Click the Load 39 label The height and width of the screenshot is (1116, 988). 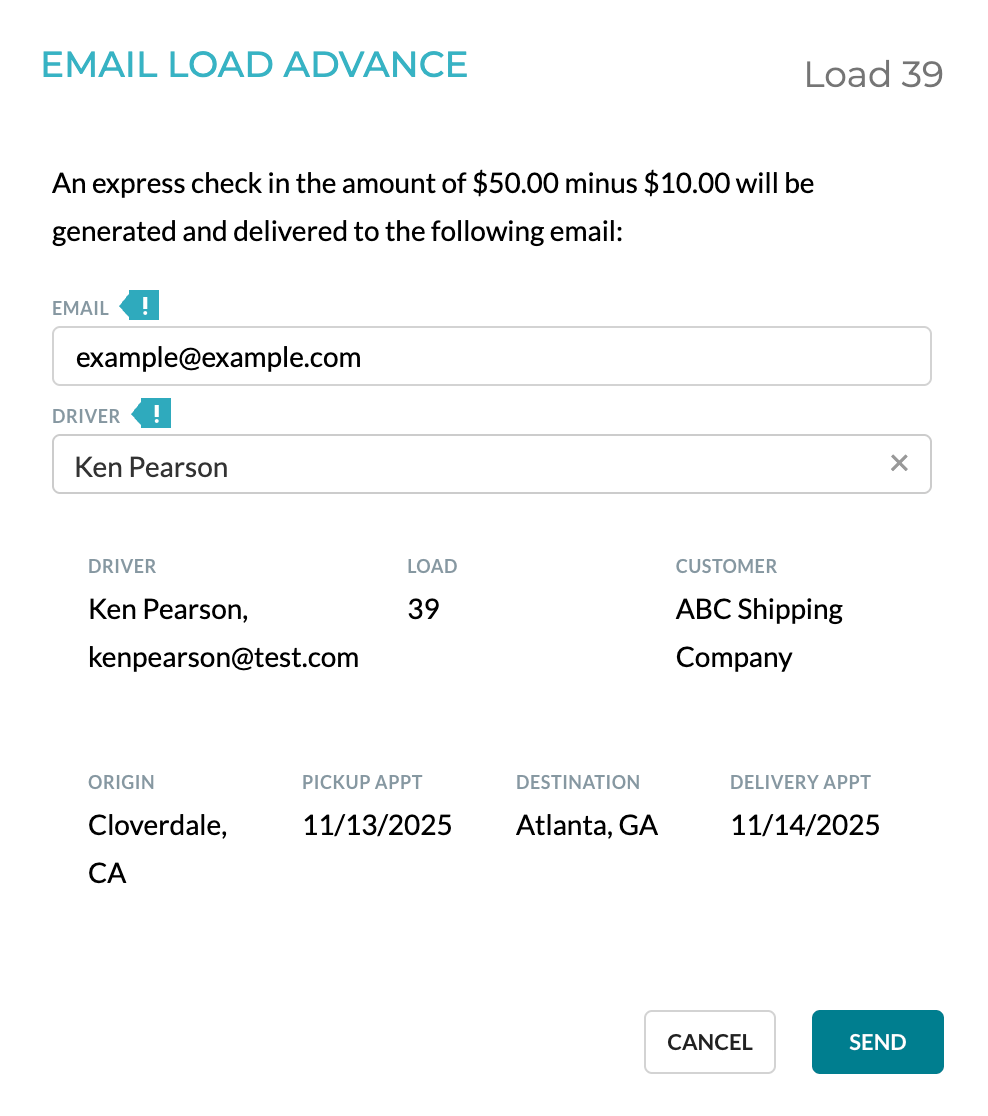coord(874,75)
